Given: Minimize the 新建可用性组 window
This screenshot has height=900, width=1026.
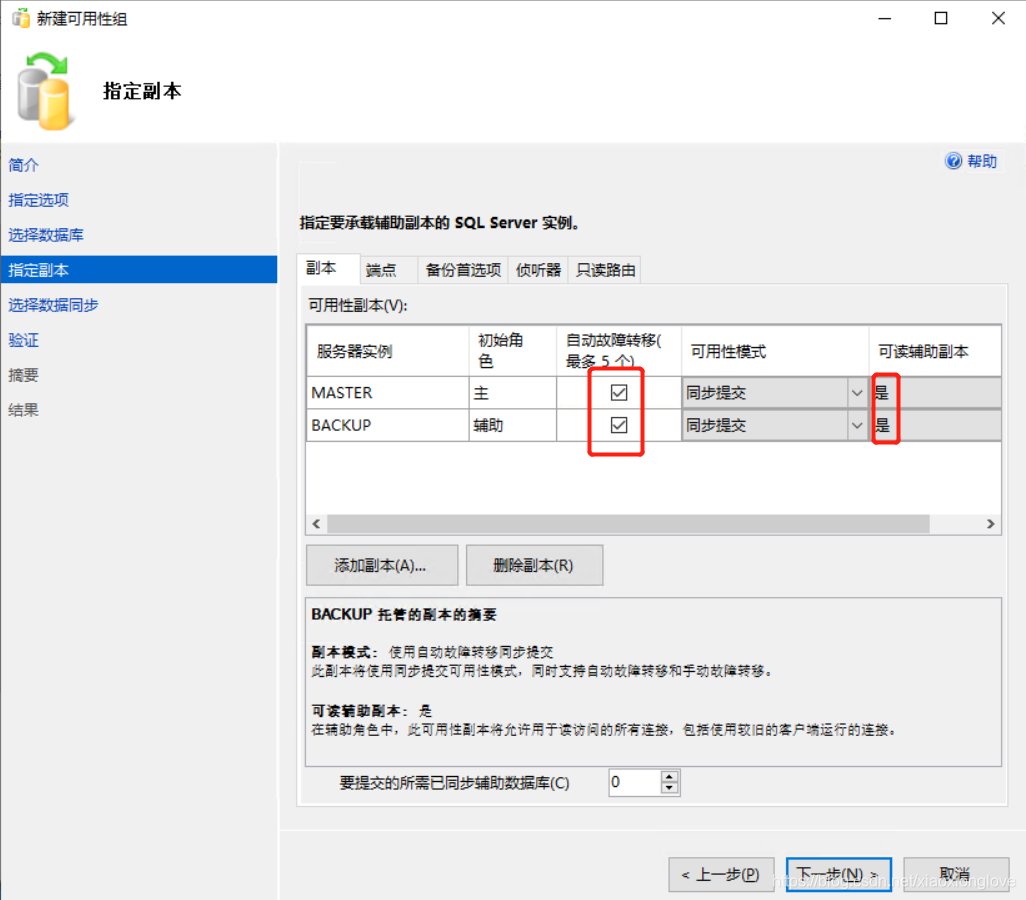Looking at the screenshot, I should click(885, 18).
